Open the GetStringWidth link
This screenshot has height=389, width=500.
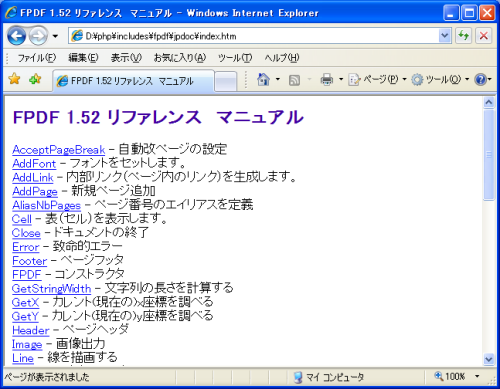coord(51,289)
